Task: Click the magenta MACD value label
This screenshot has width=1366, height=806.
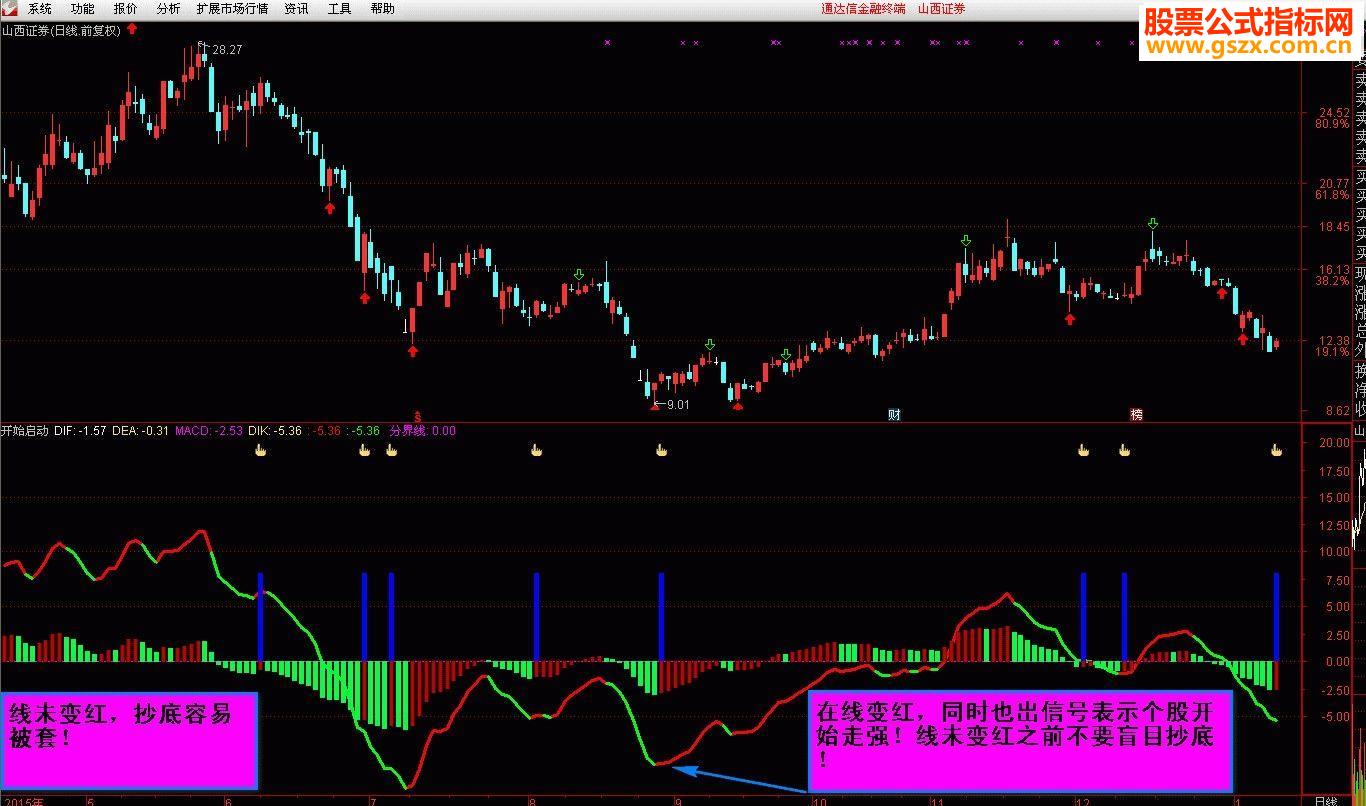Action: [209, 431]
